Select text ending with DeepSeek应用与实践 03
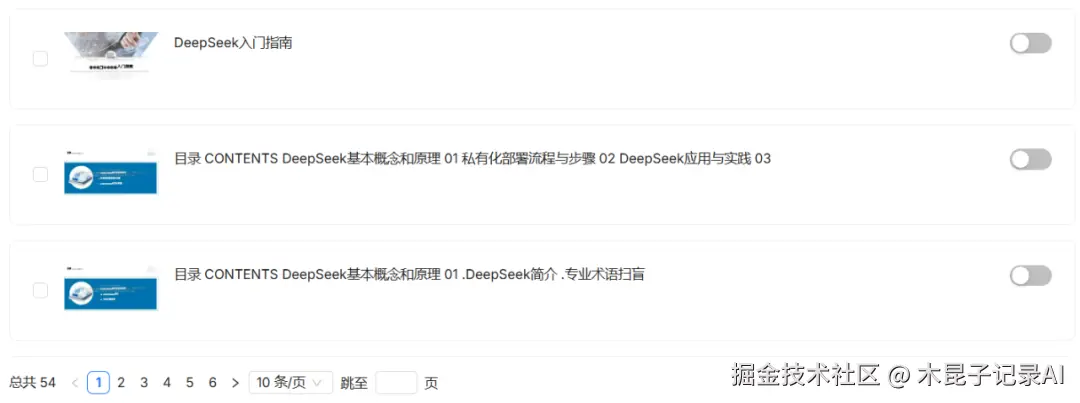This screenshot has width=1080, height=403. [x=472, y=159]
